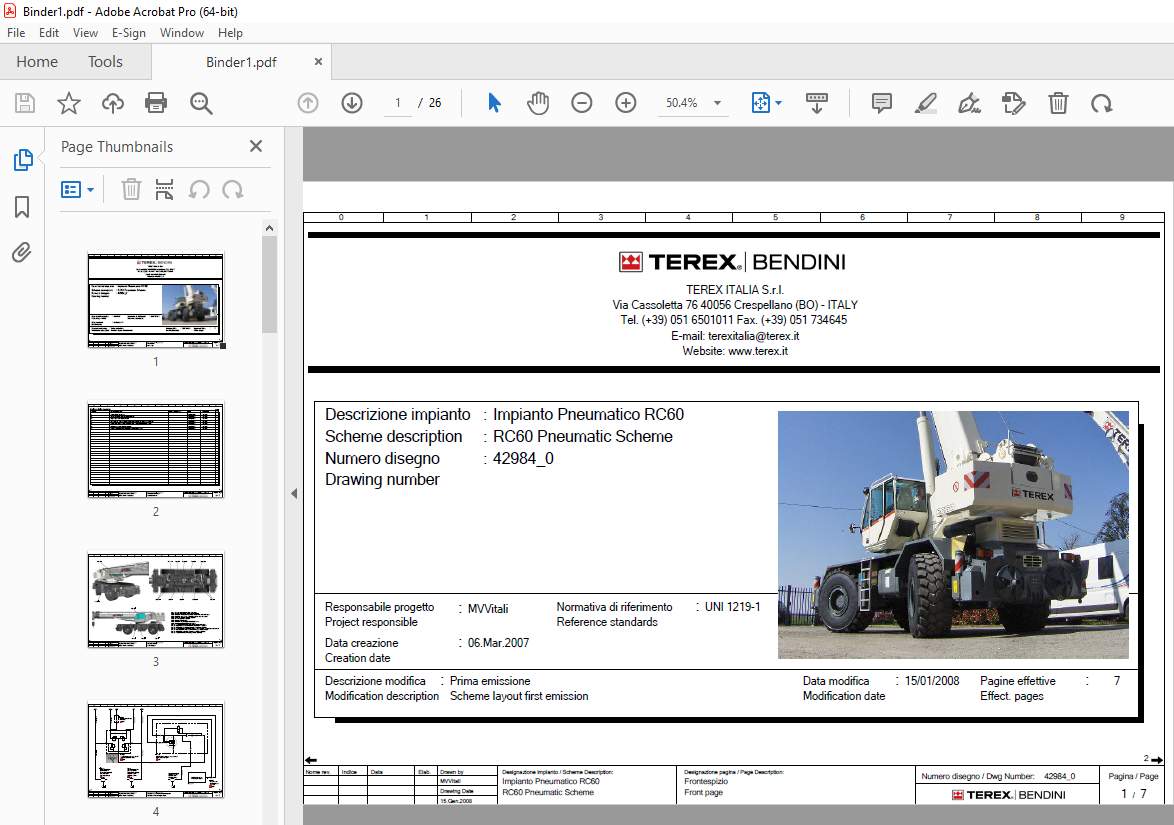Open the Window menu
Image resolution: width=1174 pixels, height=825 pixels.
pos(182,33)
